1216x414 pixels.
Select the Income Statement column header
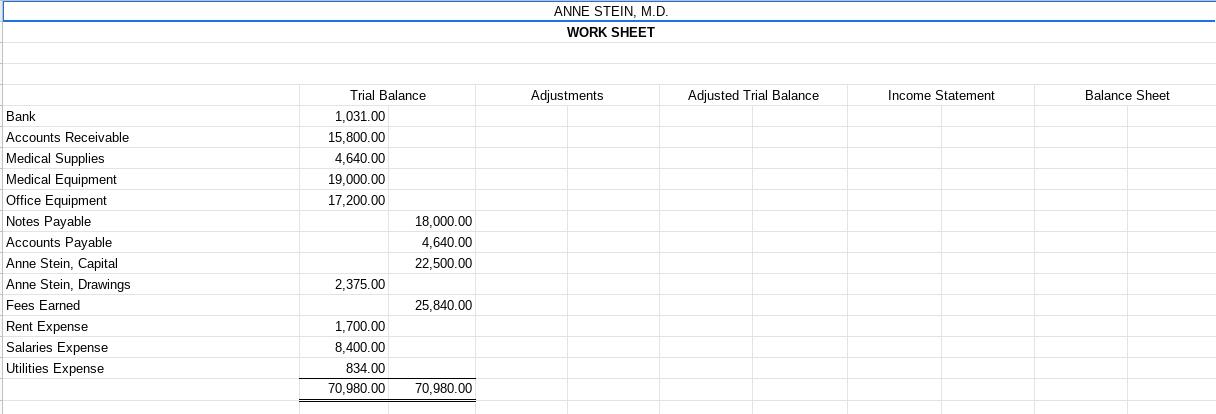(941, 95)
